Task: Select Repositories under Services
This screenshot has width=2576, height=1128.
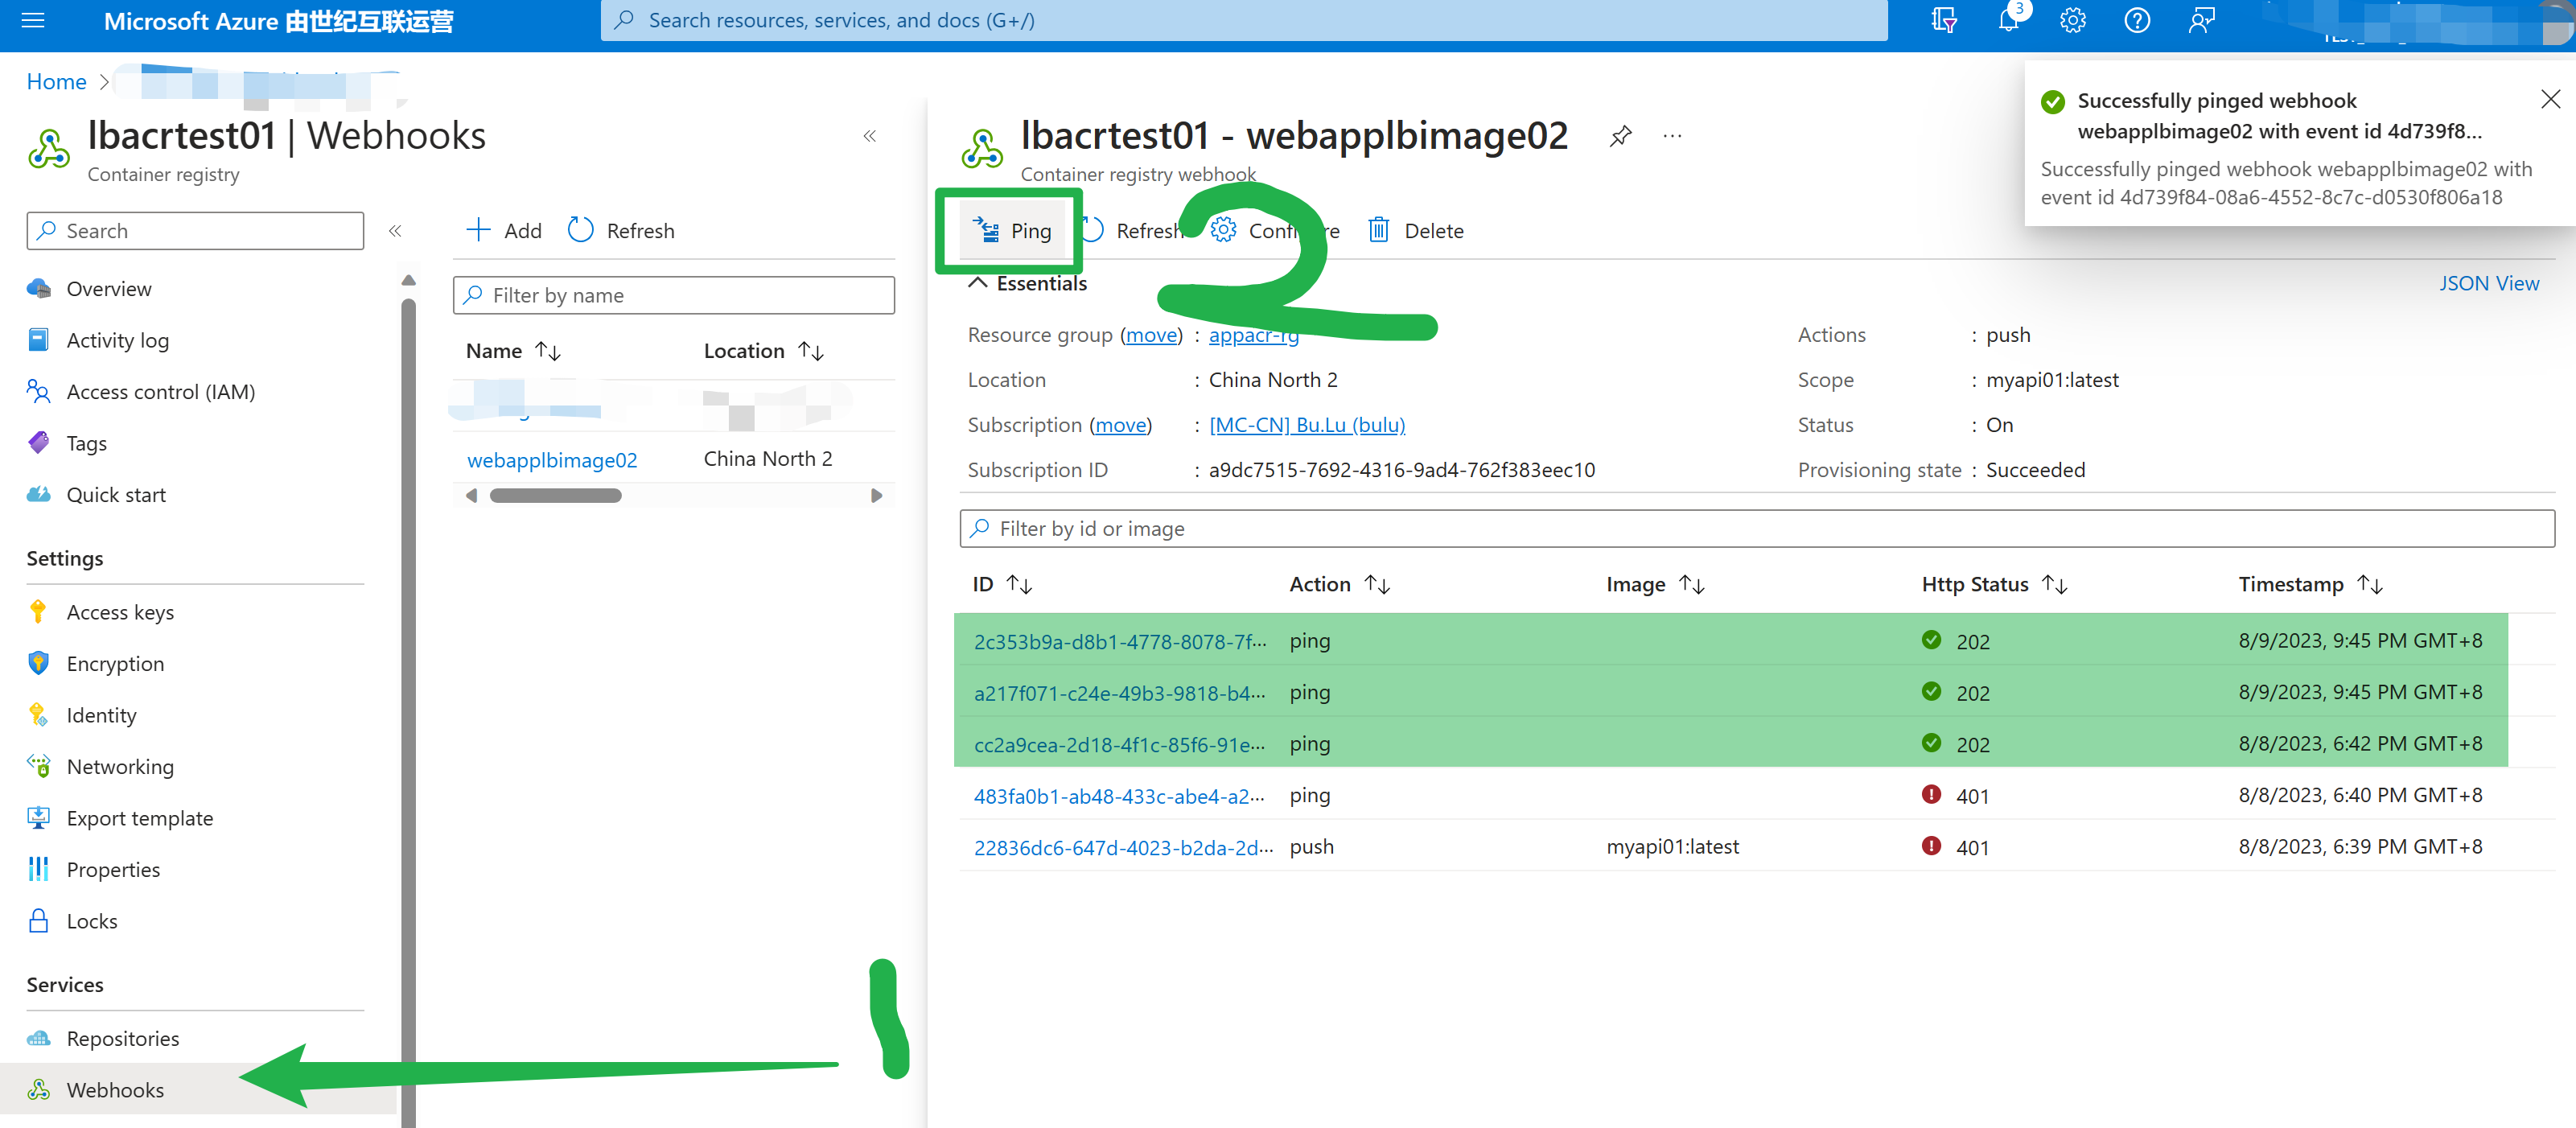Action: tap(122, 1038)
